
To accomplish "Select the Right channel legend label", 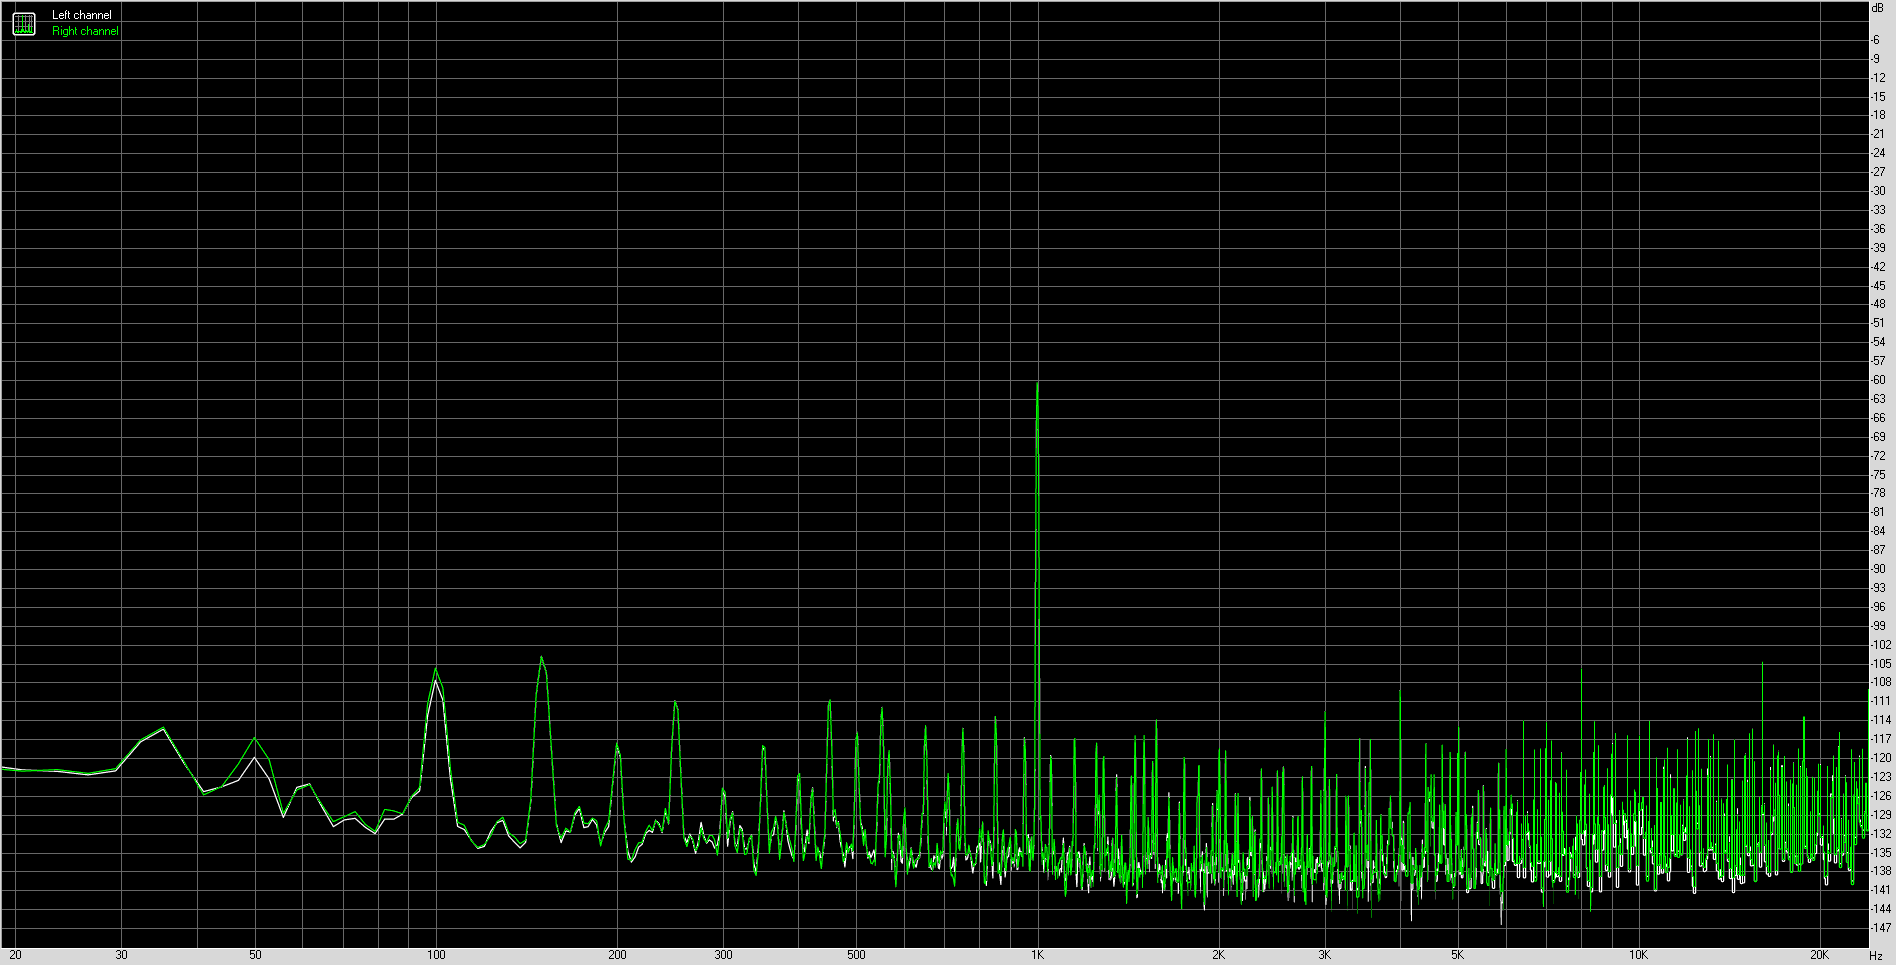I will (x=85, y=31).
